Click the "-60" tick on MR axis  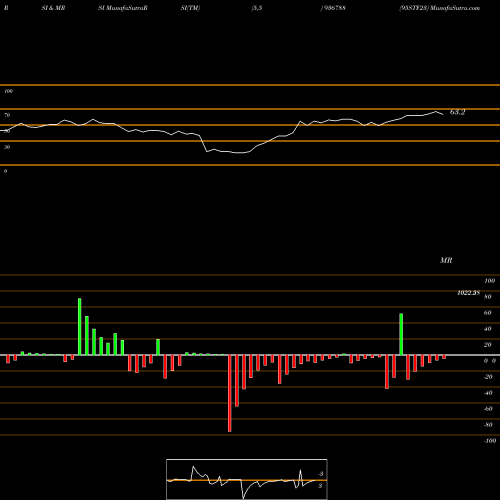(488, 409)
